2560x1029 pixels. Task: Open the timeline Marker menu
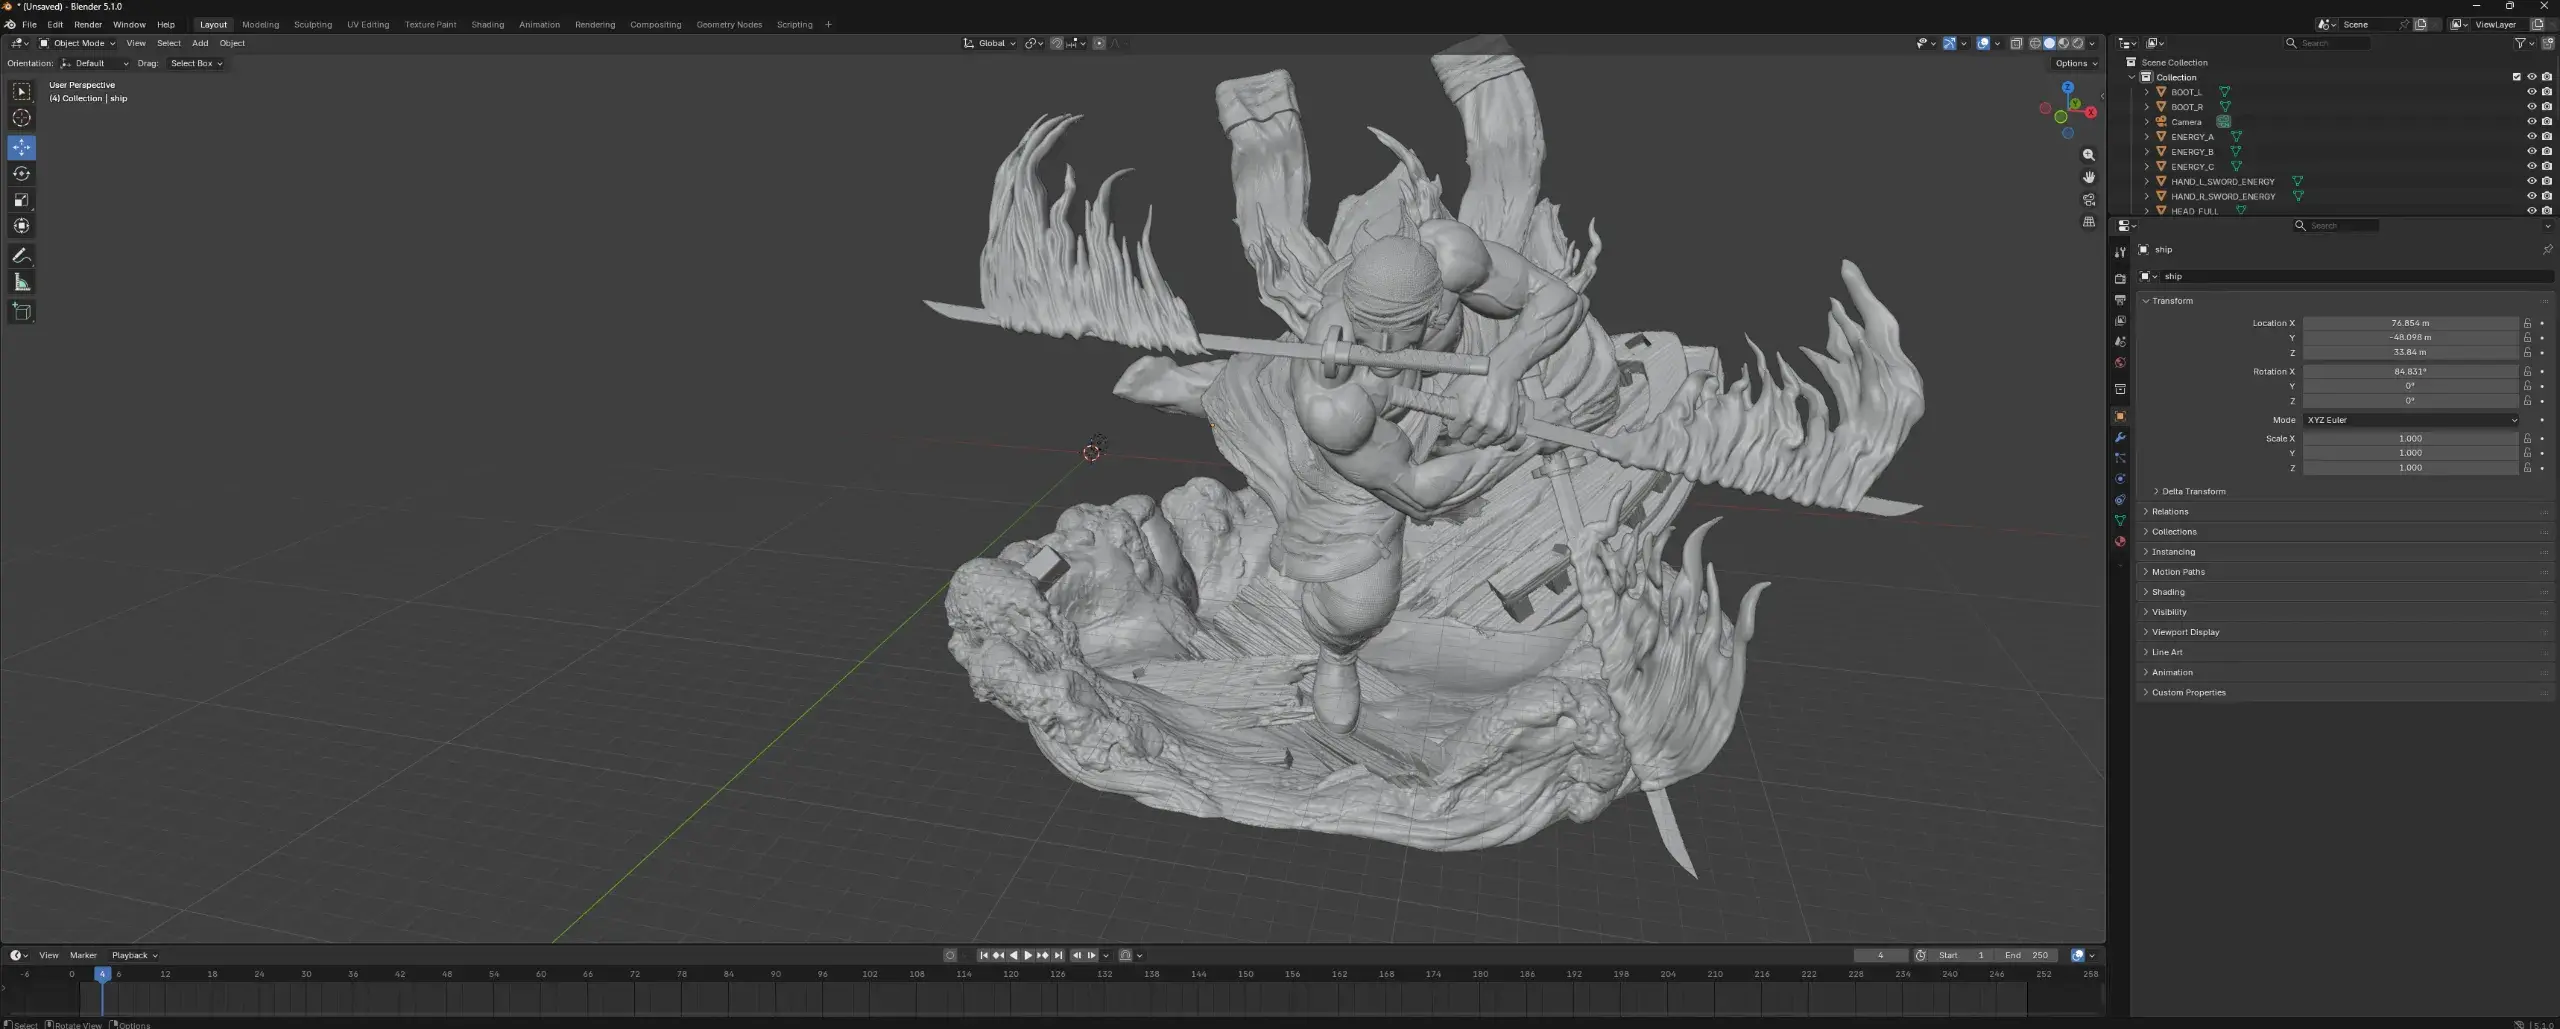[x=83, y=955]
